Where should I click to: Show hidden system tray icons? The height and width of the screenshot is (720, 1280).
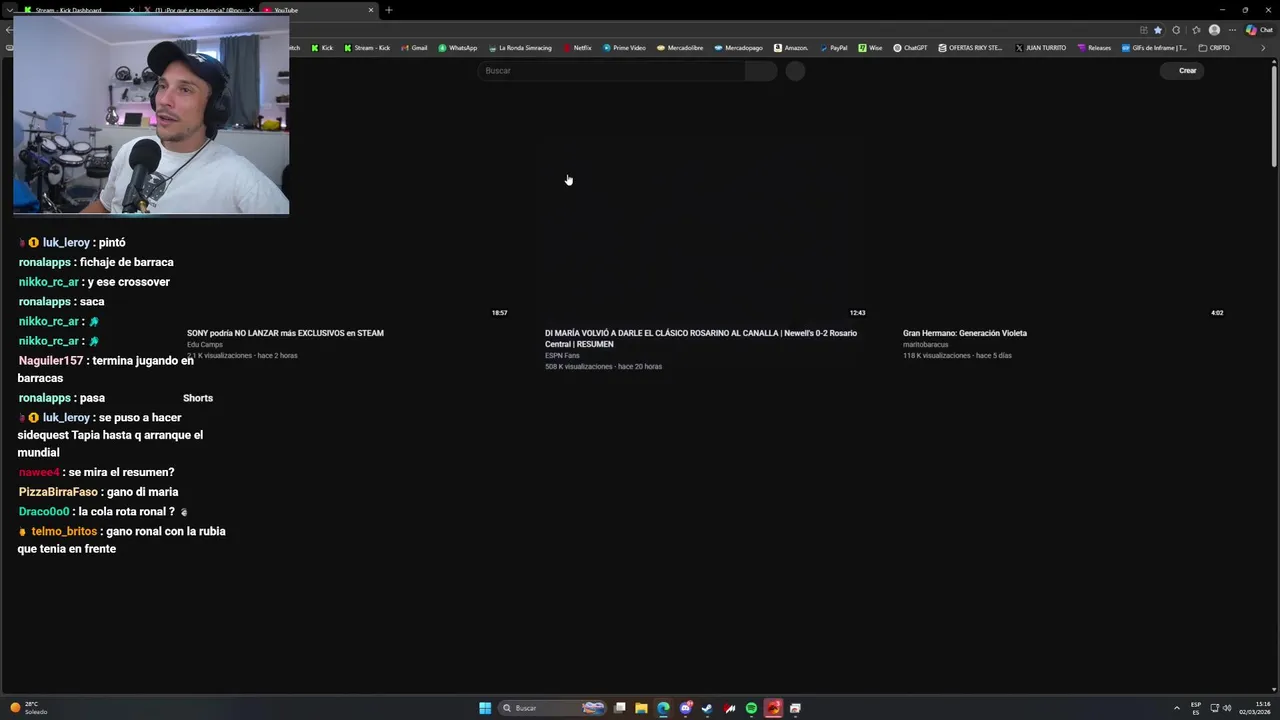click(x=1177, y=708)
